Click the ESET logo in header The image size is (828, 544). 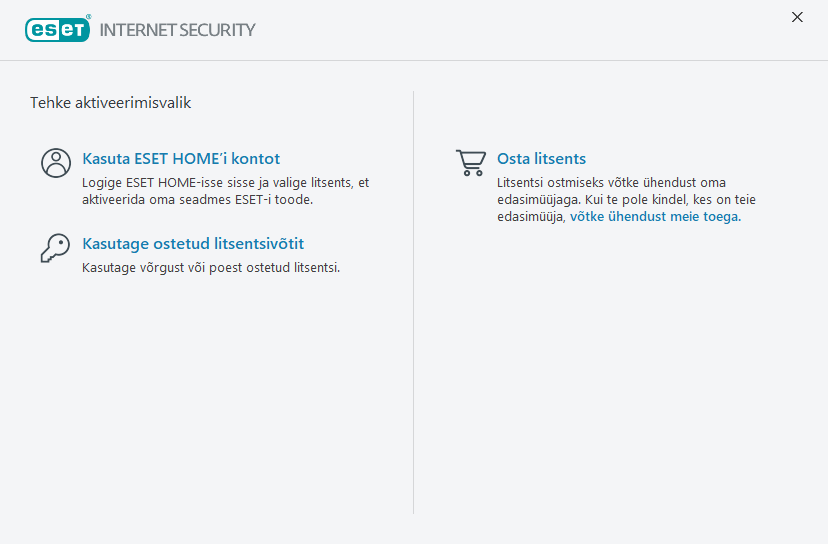57,29
